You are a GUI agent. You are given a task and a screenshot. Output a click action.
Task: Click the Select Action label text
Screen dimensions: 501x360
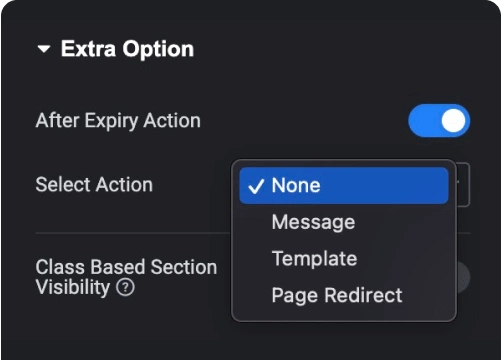point(94,185)
